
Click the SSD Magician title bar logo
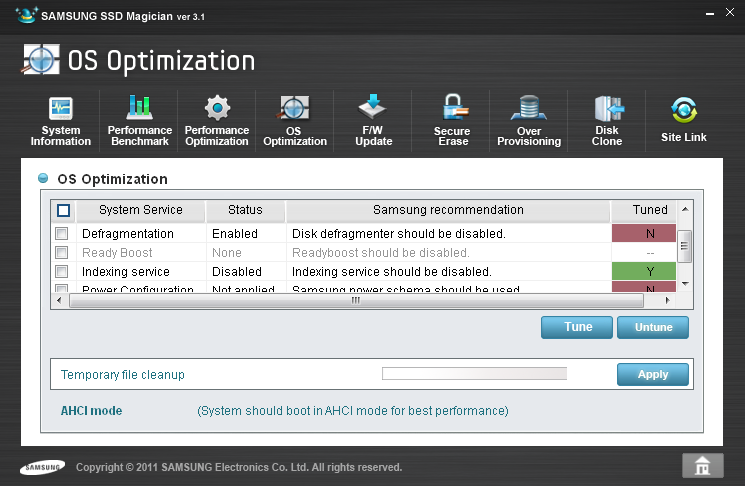tap(26, 15)
